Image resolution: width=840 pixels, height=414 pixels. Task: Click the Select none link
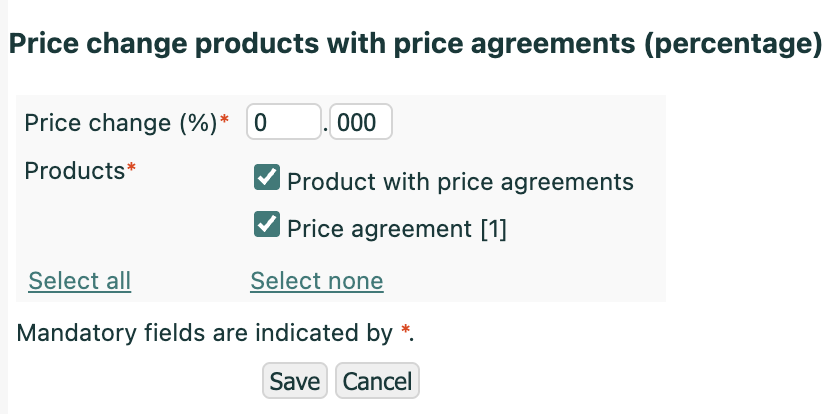[317, 281]
